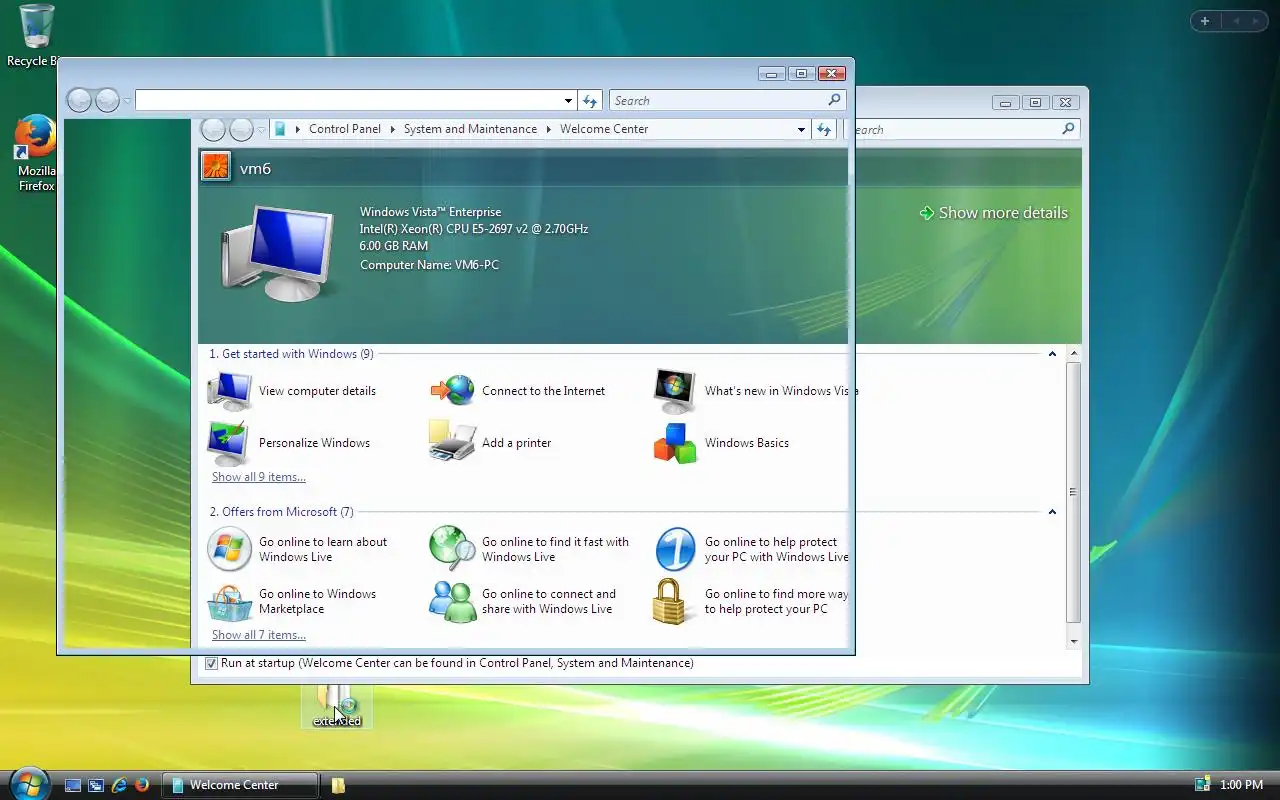Click Forward button in Welcome Center window

(241, 129)
